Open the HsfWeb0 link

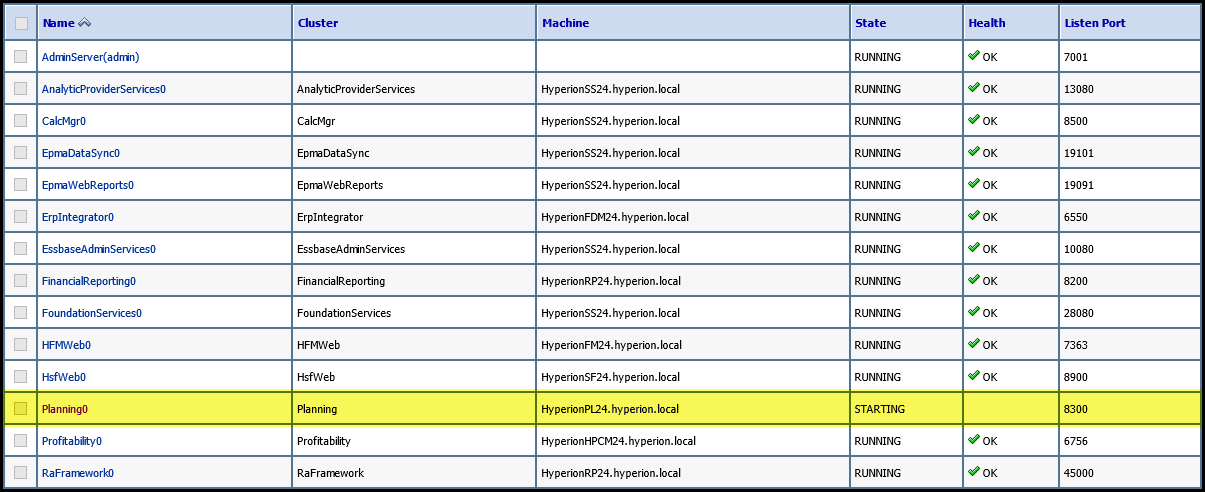tap(64, 377)
